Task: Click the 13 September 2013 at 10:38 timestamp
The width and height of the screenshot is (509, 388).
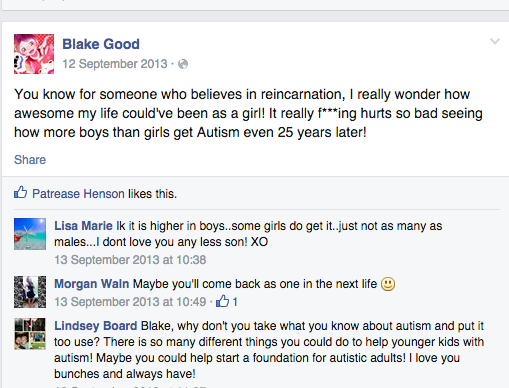Action: (130, 260)
